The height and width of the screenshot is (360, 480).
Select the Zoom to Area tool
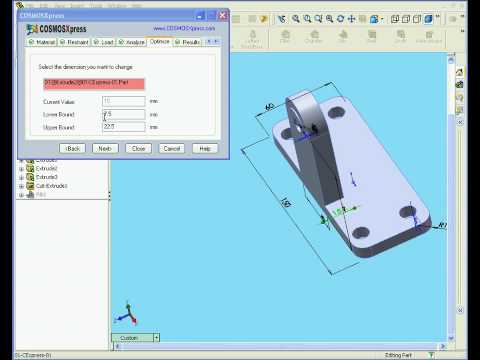307,19
